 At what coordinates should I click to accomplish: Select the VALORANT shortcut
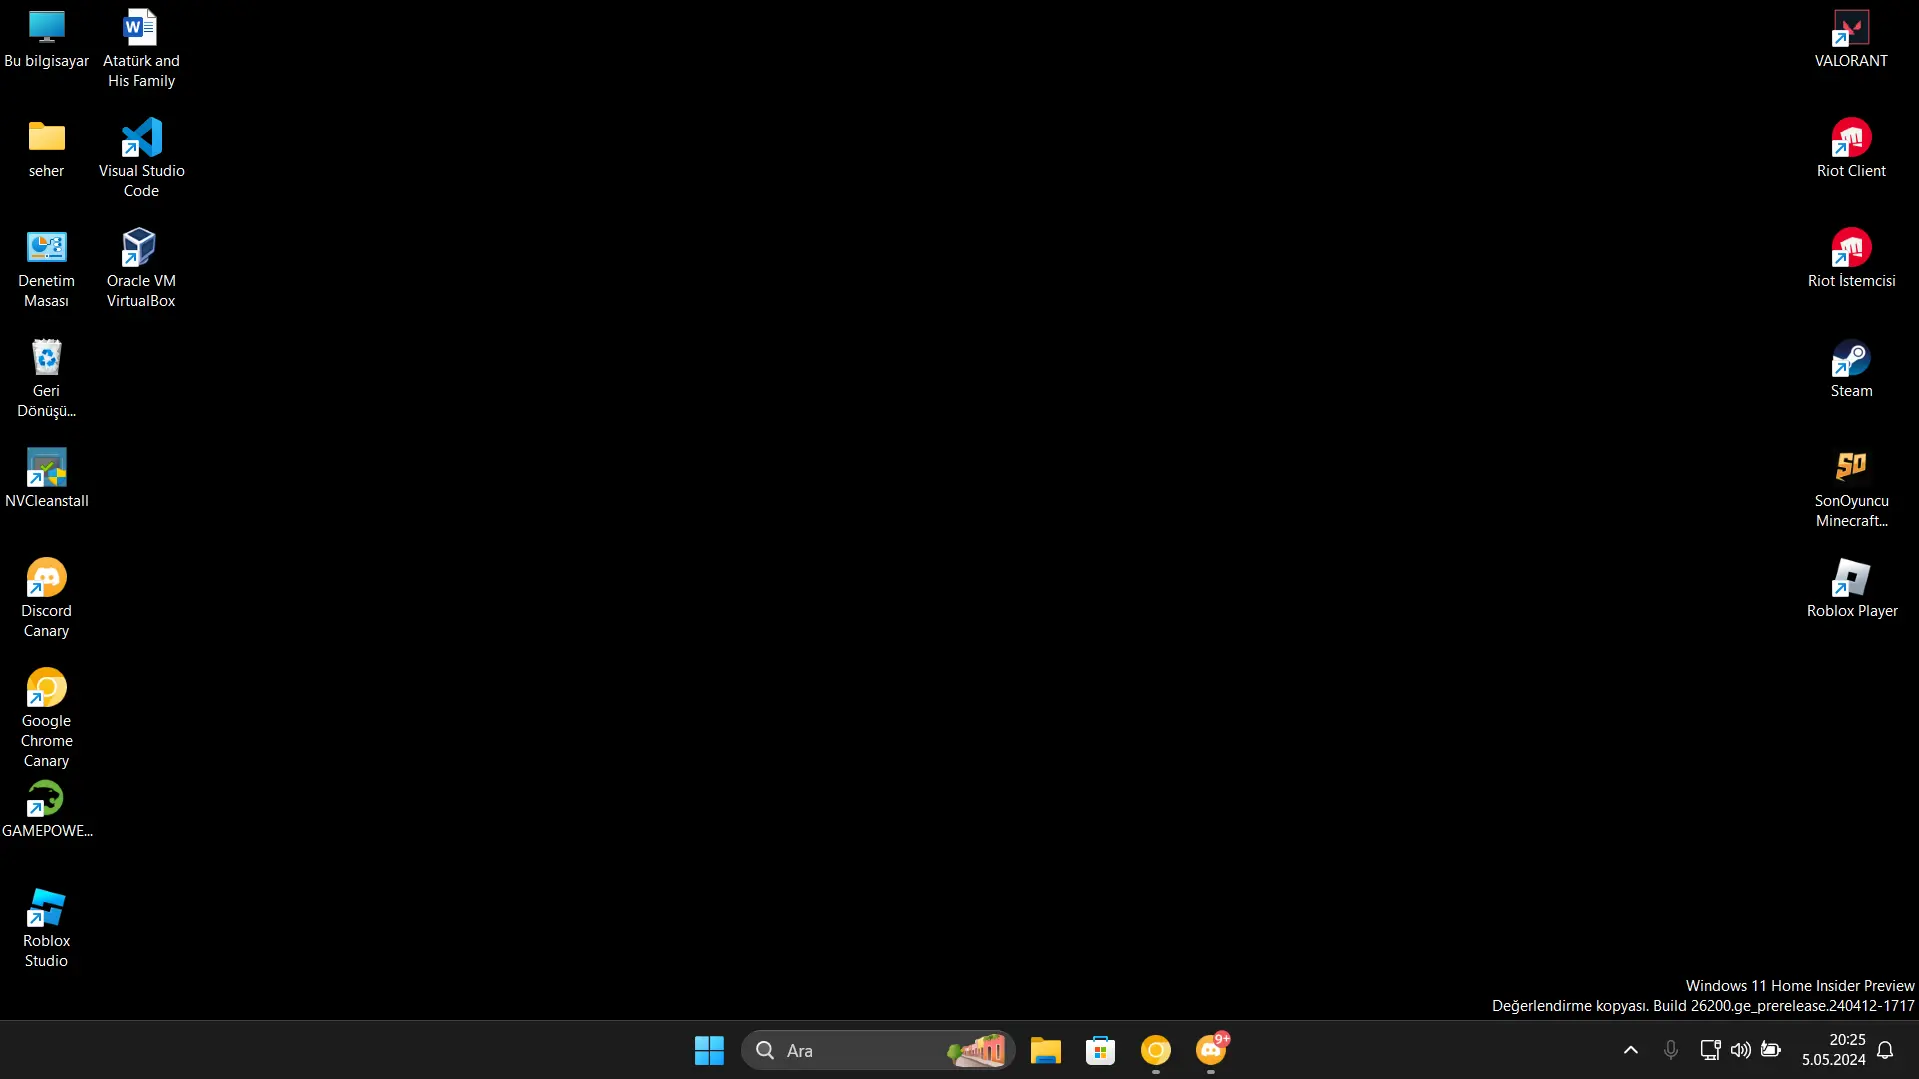coord(1851,40)
